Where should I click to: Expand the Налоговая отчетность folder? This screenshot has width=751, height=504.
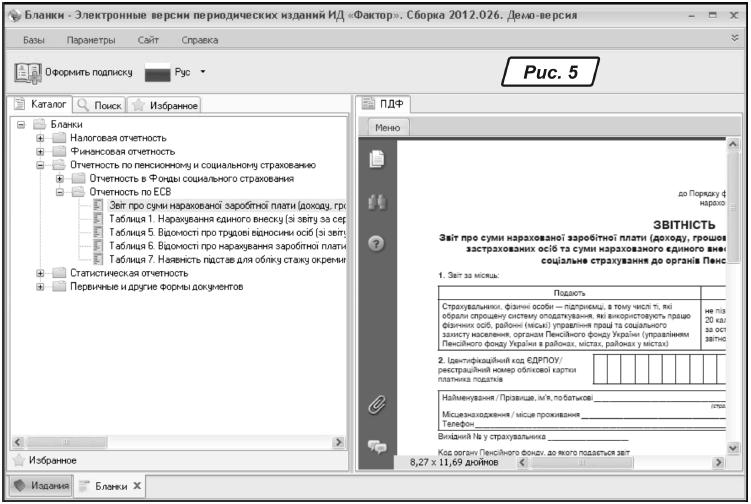pyautogui.click(x=41, y=137)
